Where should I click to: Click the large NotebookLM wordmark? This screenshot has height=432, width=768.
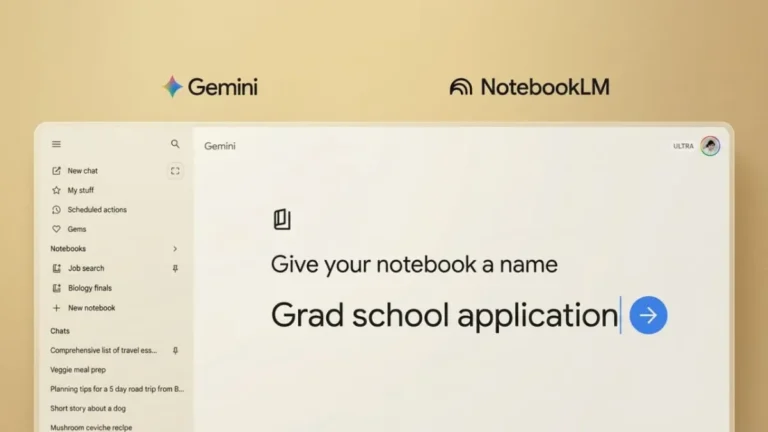tap(545, 87)
